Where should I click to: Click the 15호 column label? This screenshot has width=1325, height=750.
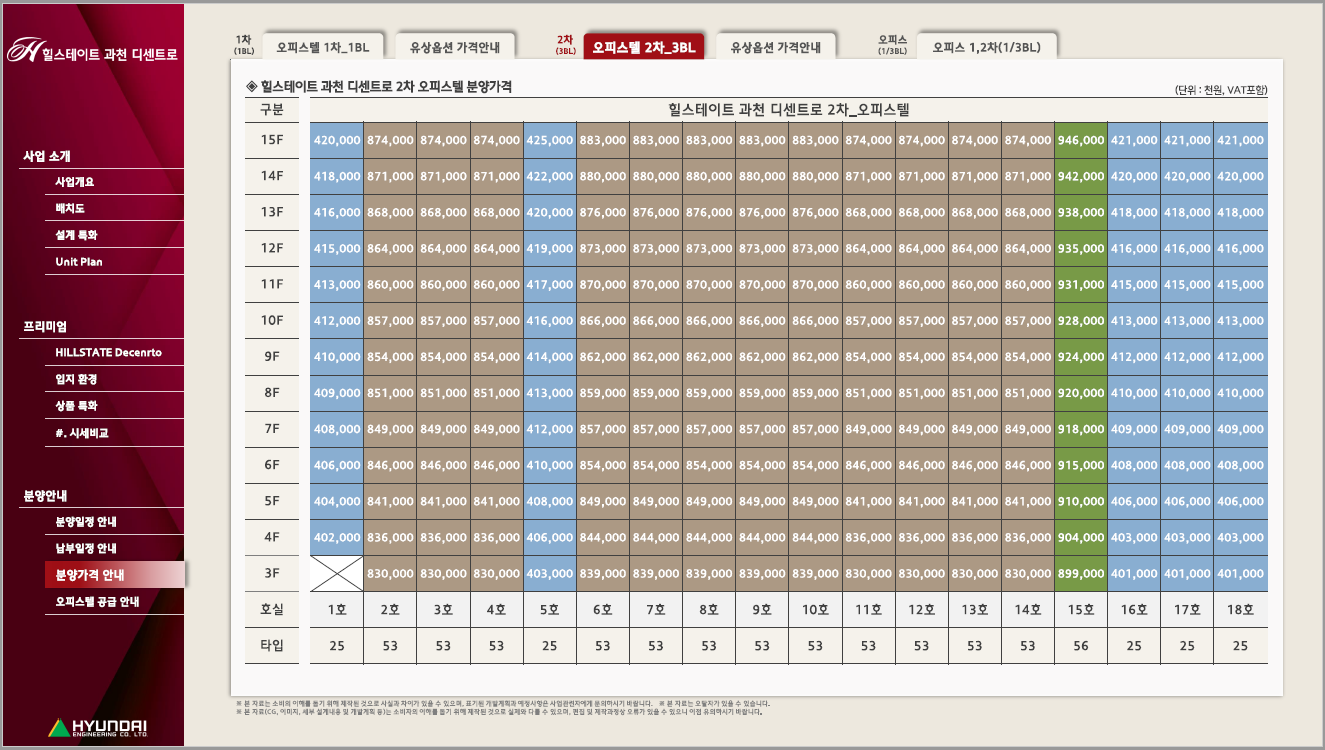pos(1081,609)
